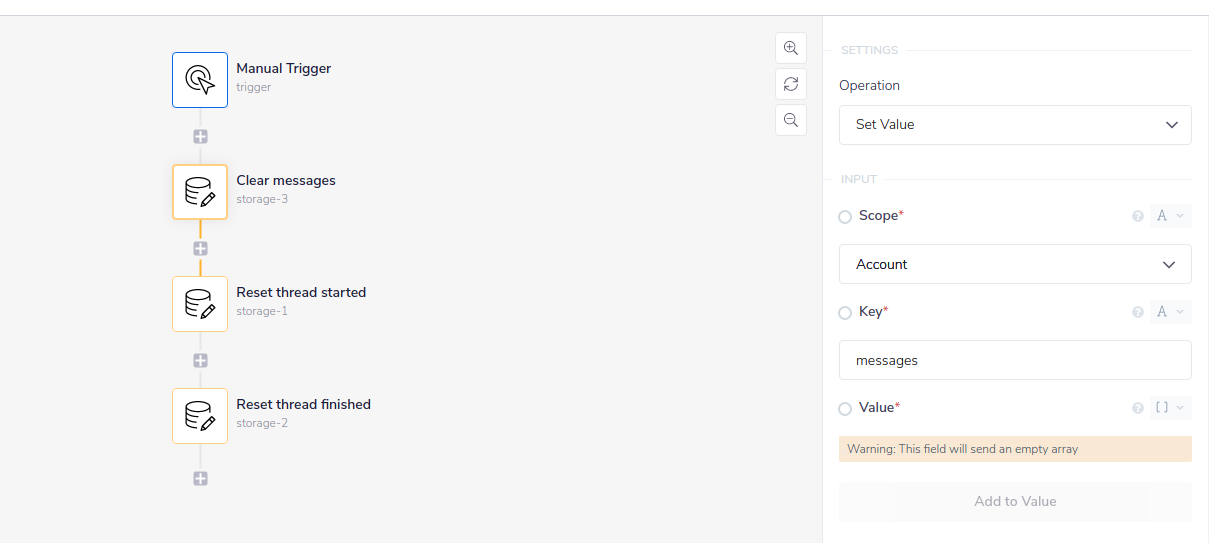The height and width of the screenshot is (543, 1209).
Task: Click the messages key input field
Action: coord(1015,360)
